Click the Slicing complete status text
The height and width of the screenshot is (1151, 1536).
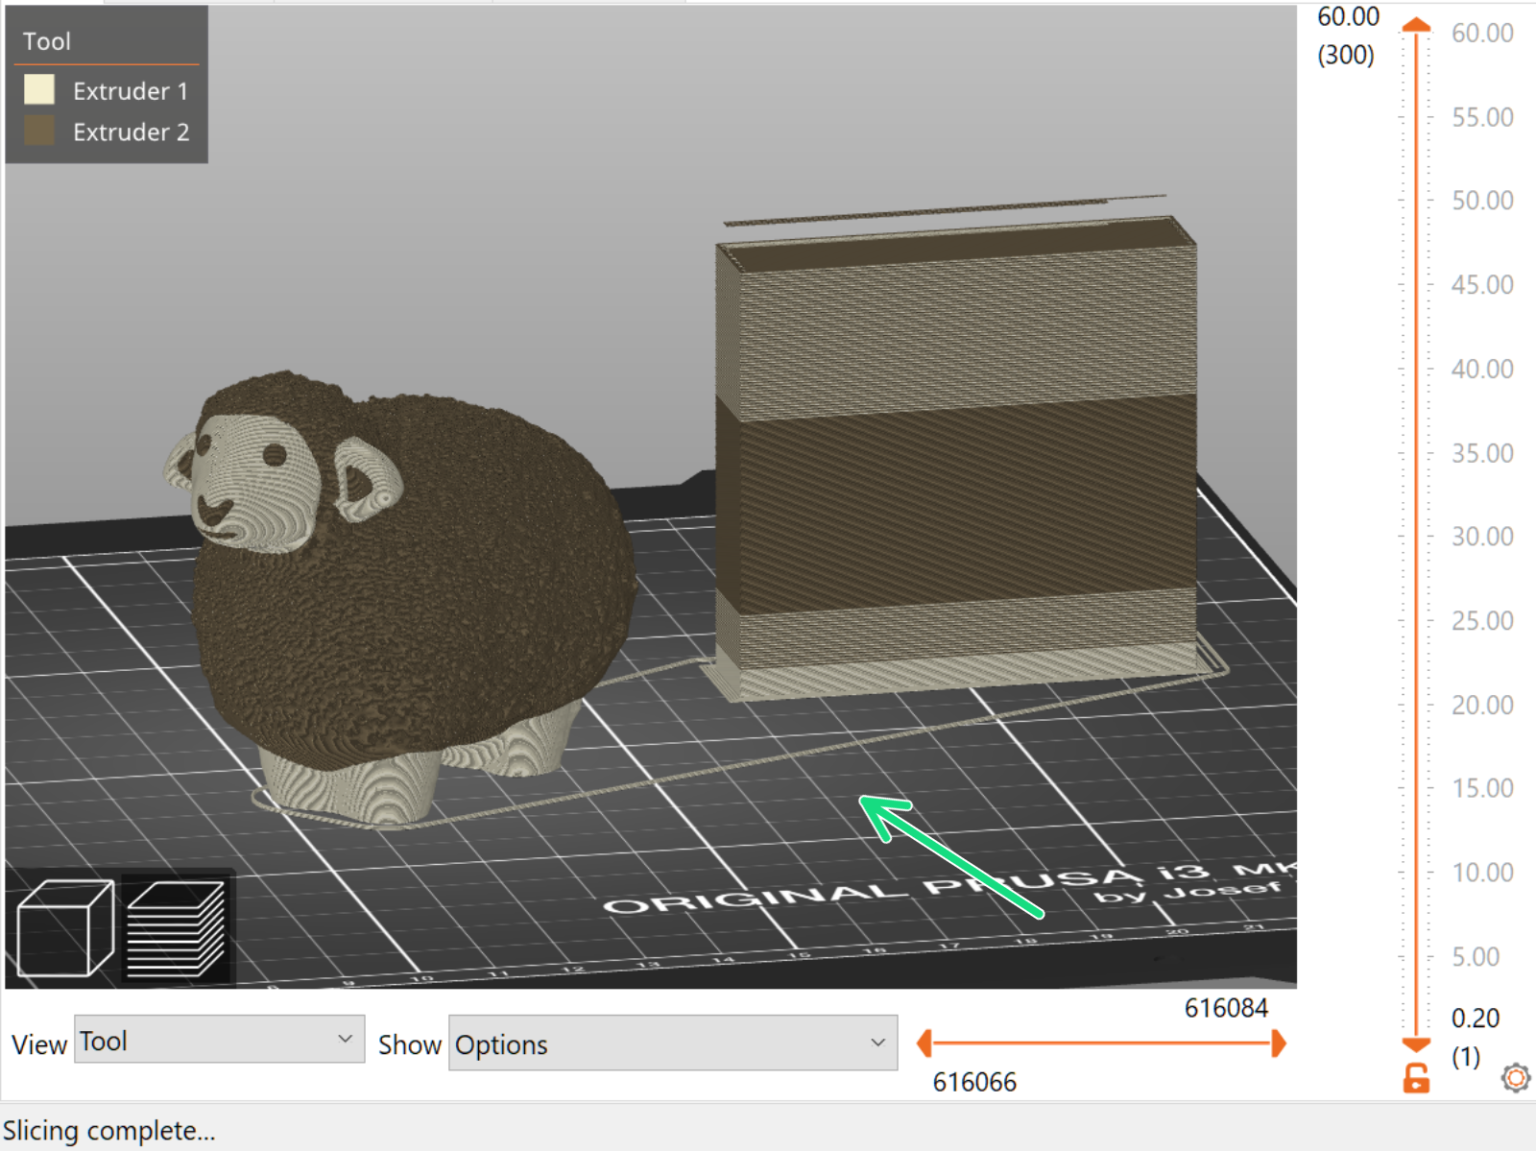point(109,1131)
